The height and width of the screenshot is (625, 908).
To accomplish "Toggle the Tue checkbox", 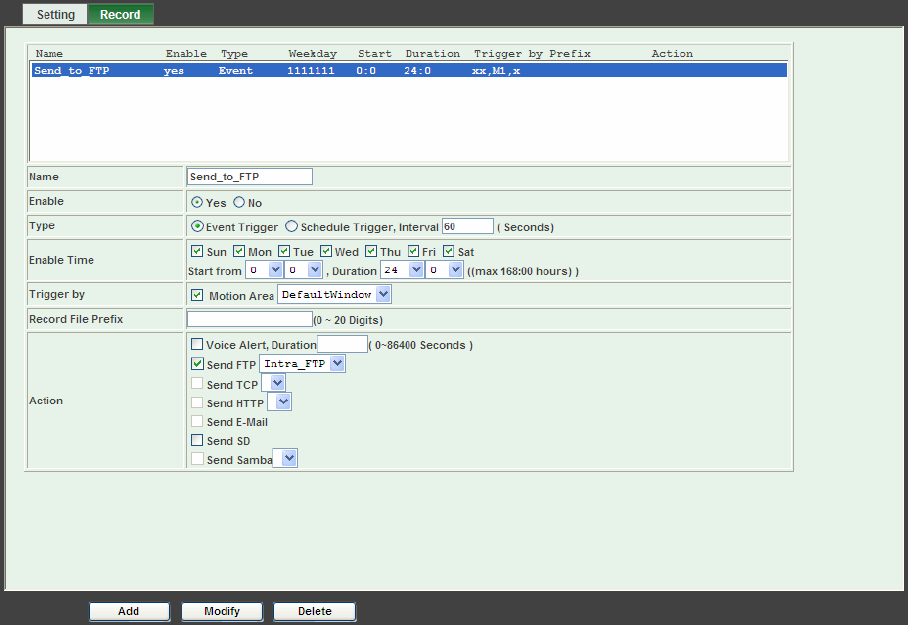I will point(284,251).
